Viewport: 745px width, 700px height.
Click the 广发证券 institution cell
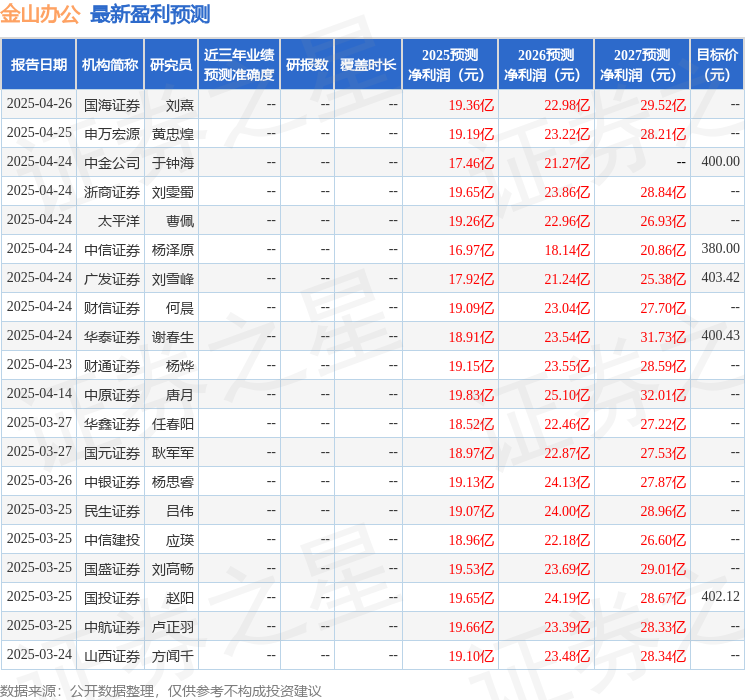point(112,279)
